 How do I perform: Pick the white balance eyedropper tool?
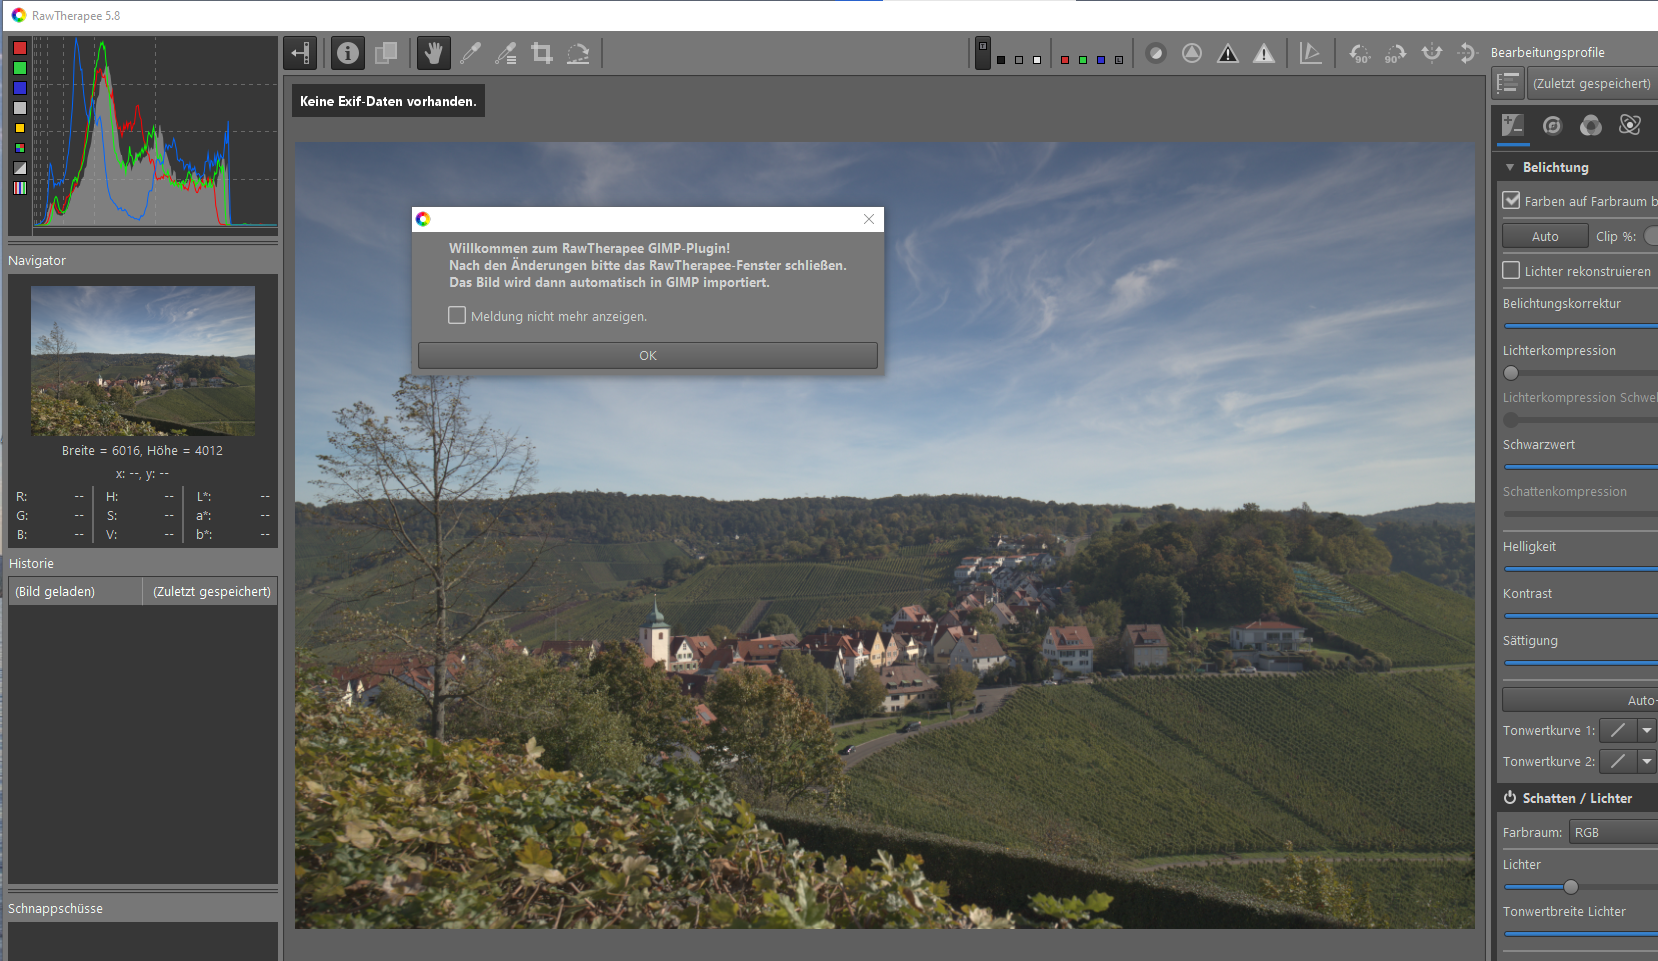pos(470,54)
